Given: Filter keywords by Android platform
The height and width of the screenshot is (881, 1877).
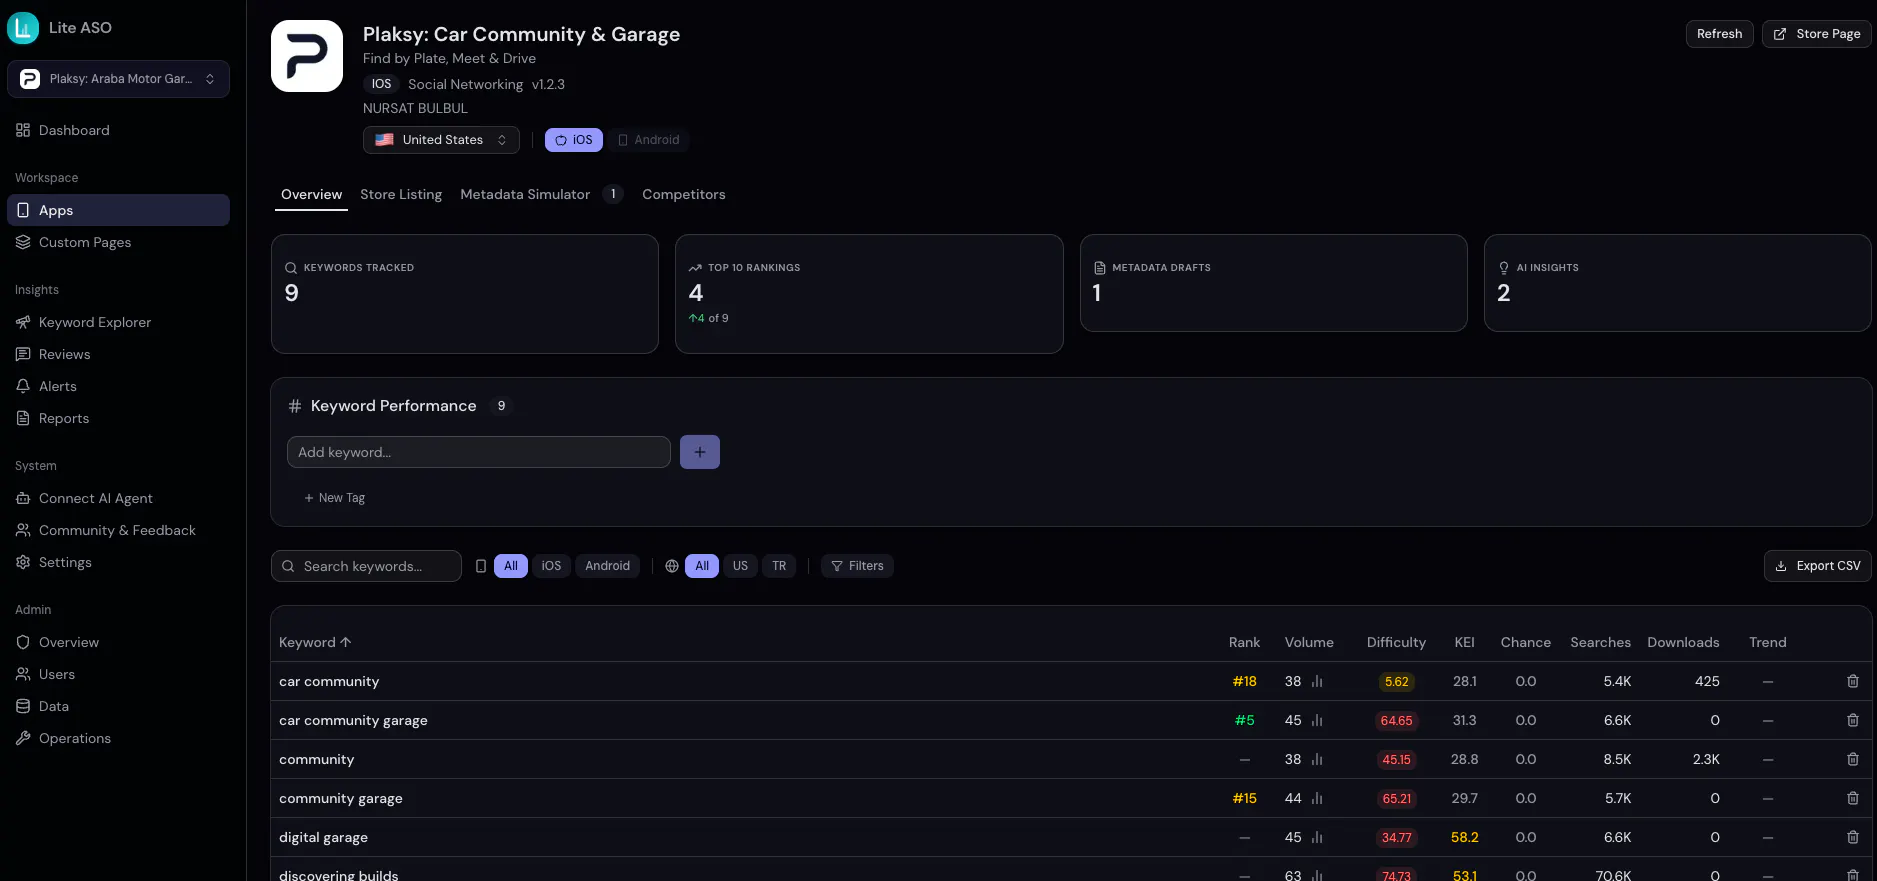Looking at the screenshot, I should point(607,566).
